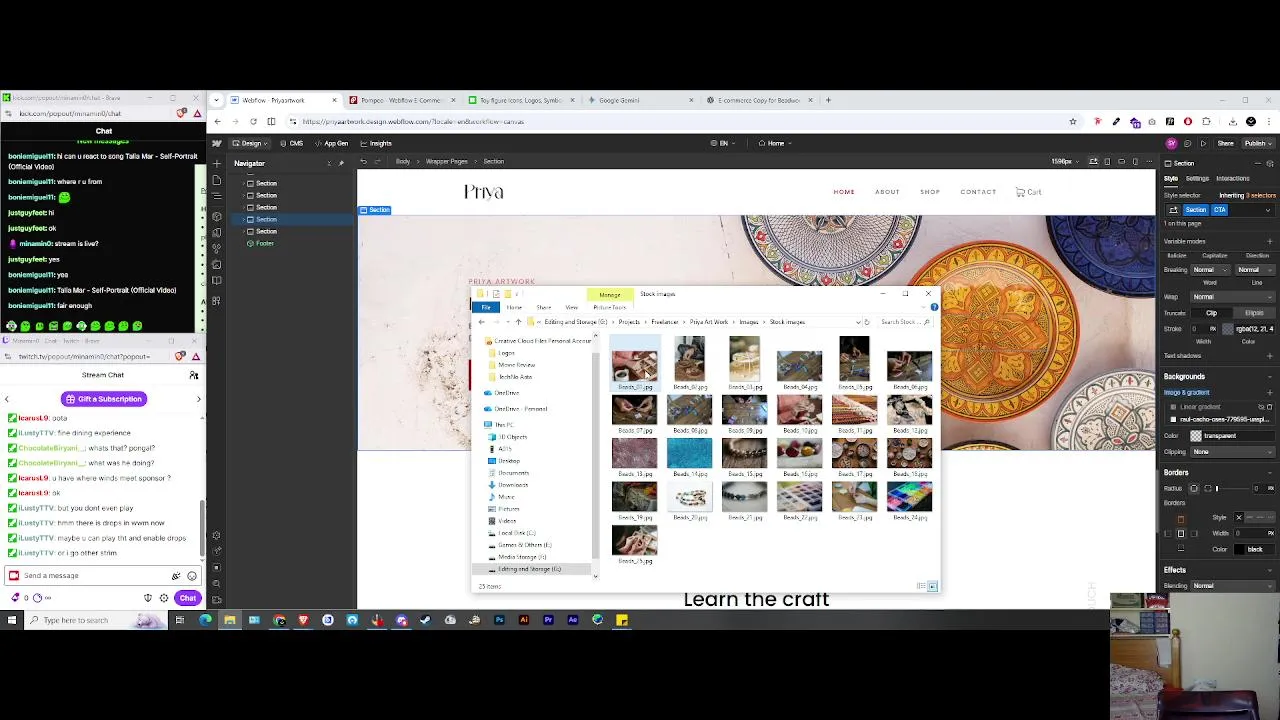Open the Navigator panel icon in the sidebar
The image size is (1280, 720).
pyautogui.click(x=217, y=197)
